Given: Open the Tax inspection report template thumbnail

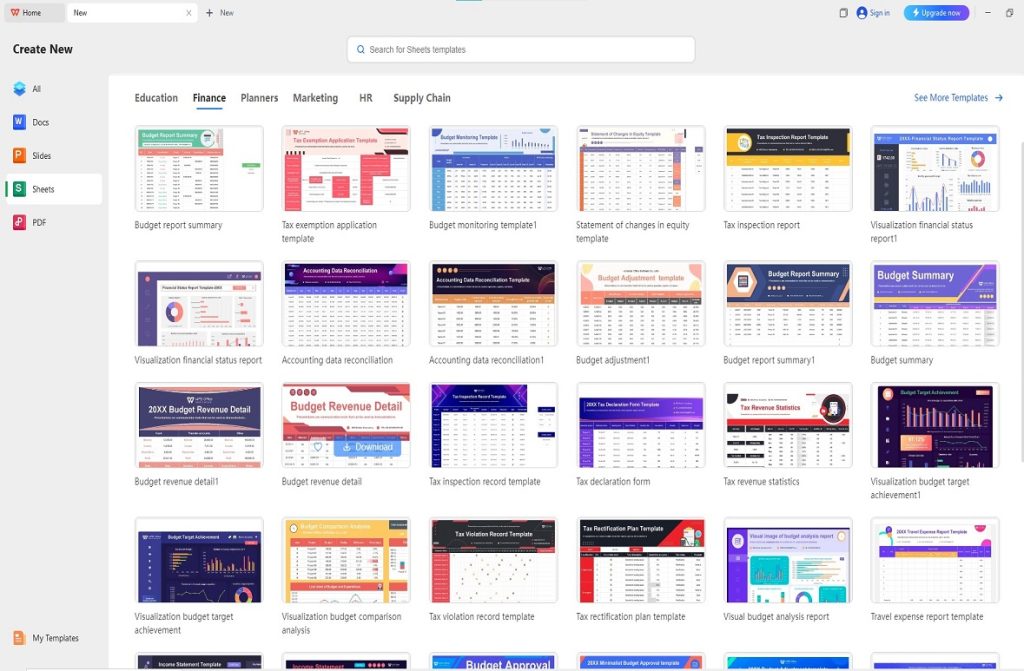Looking at the screenshot, I should pyautogui.click(x=787, y=168).
